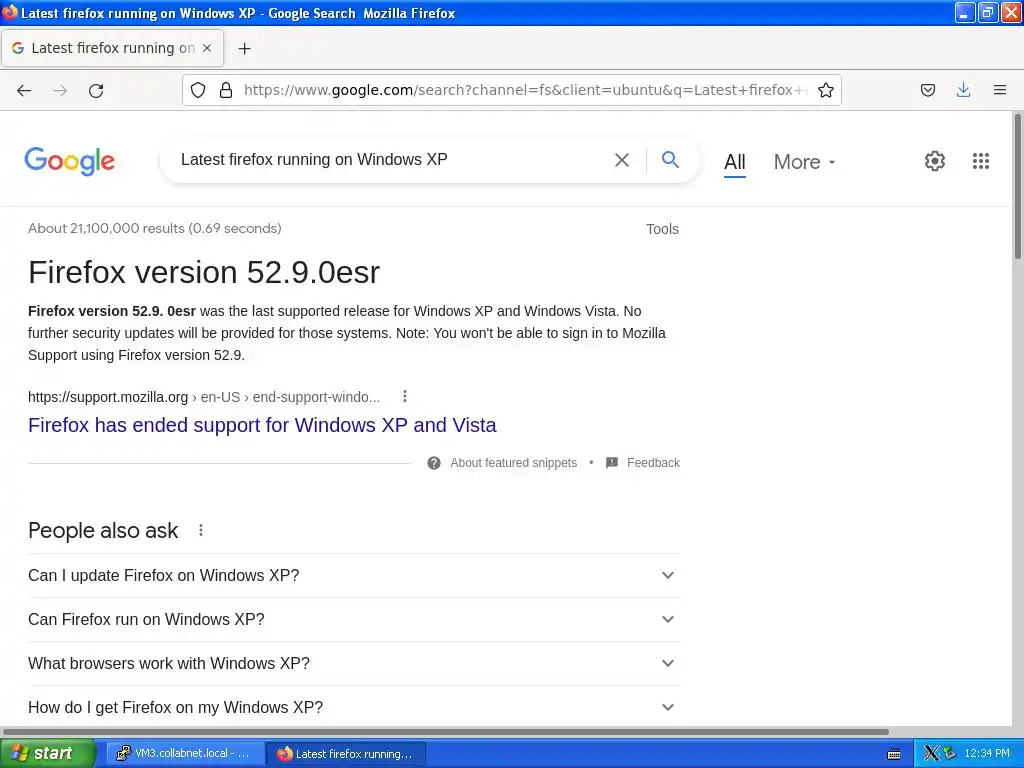This screenshot has width=1024, height=768.
Task: Close the Latest firefox running tab
Action: point(207,48)
